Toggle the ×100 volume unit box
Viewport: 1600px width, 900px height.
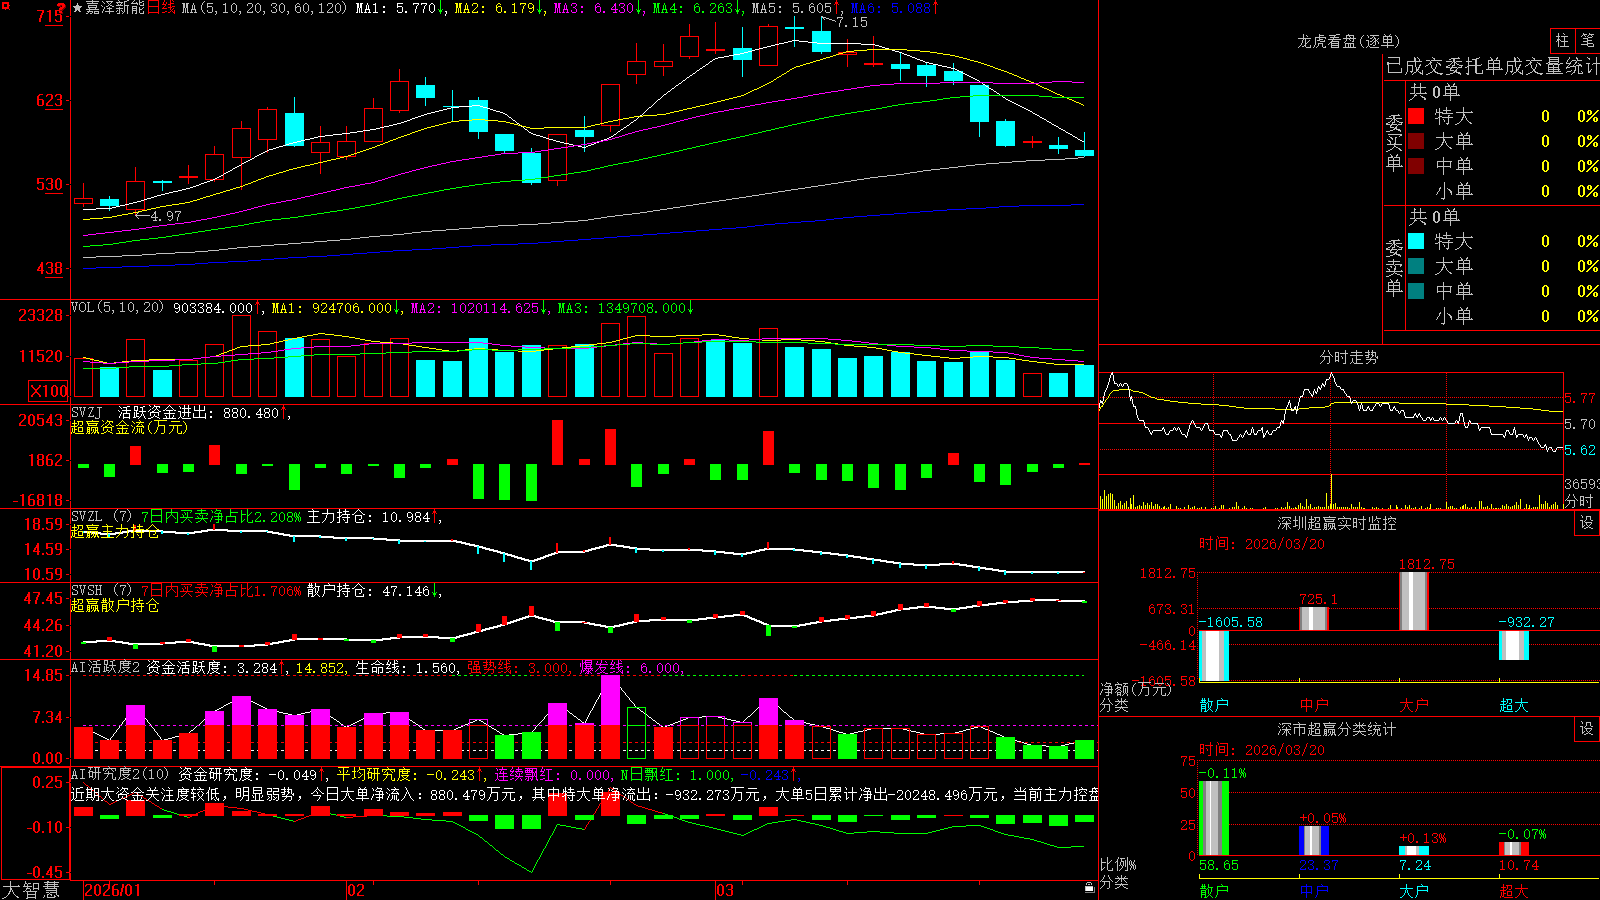[x=49, y=391]
